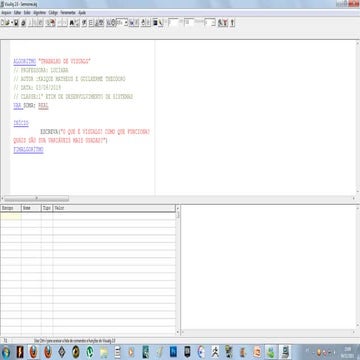
Task: Open the Algoritmo menu
Action: click(x=40, y=13)
